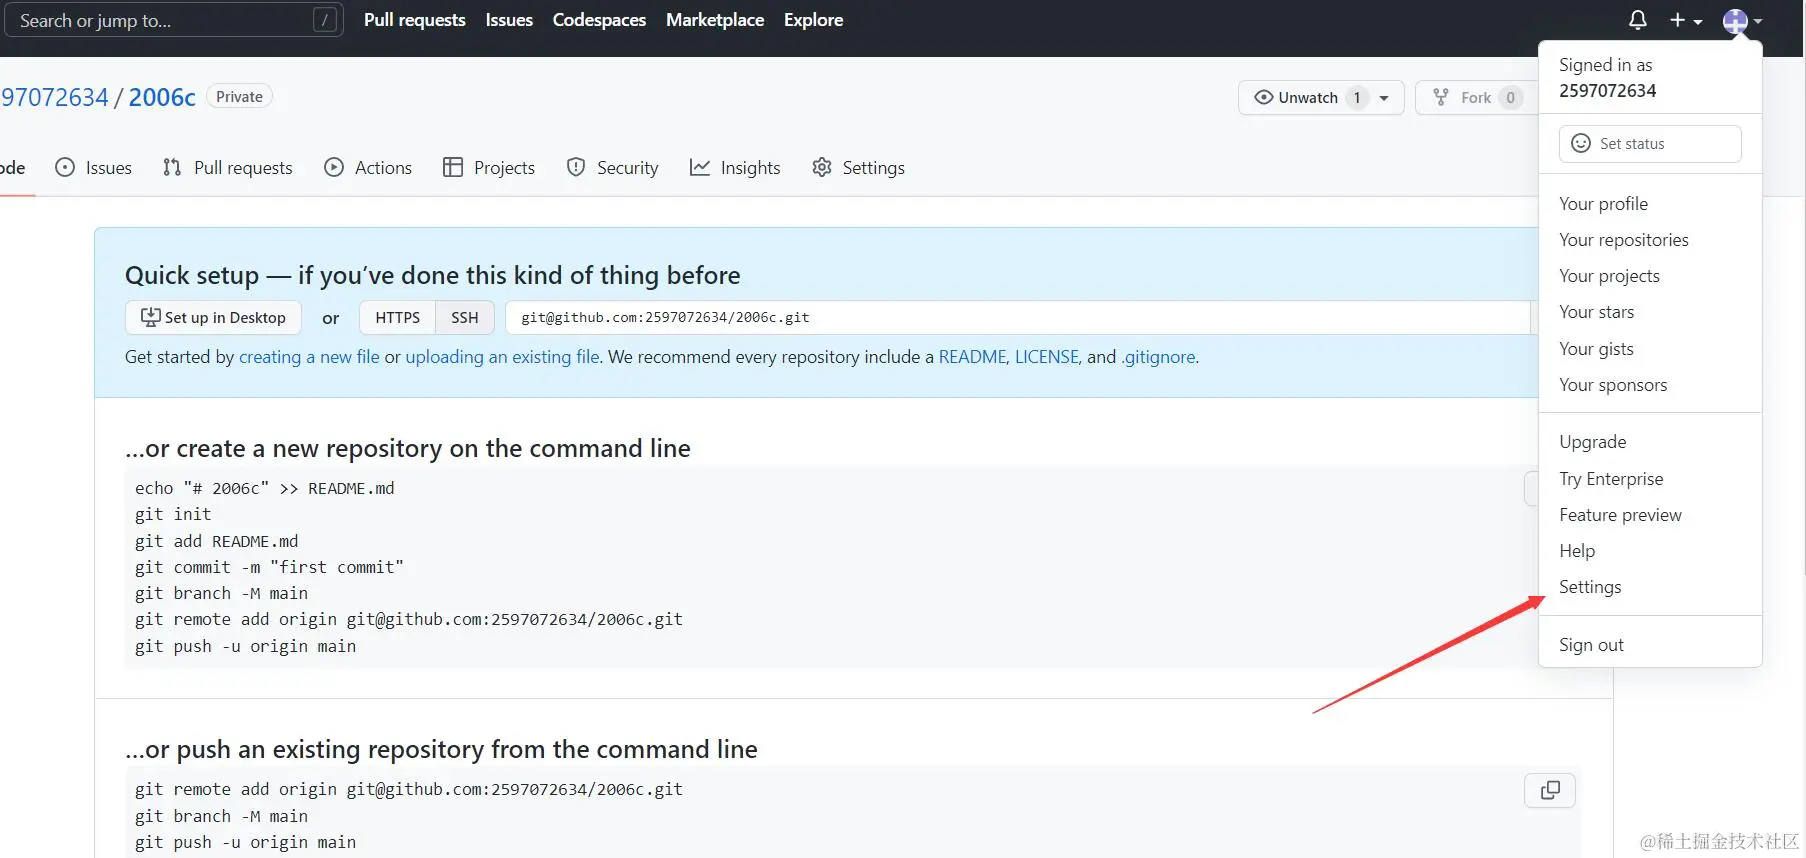Follow the uploading an existing file link
The width and height of the screenshot is (1806, 858).
coord(502,357)
